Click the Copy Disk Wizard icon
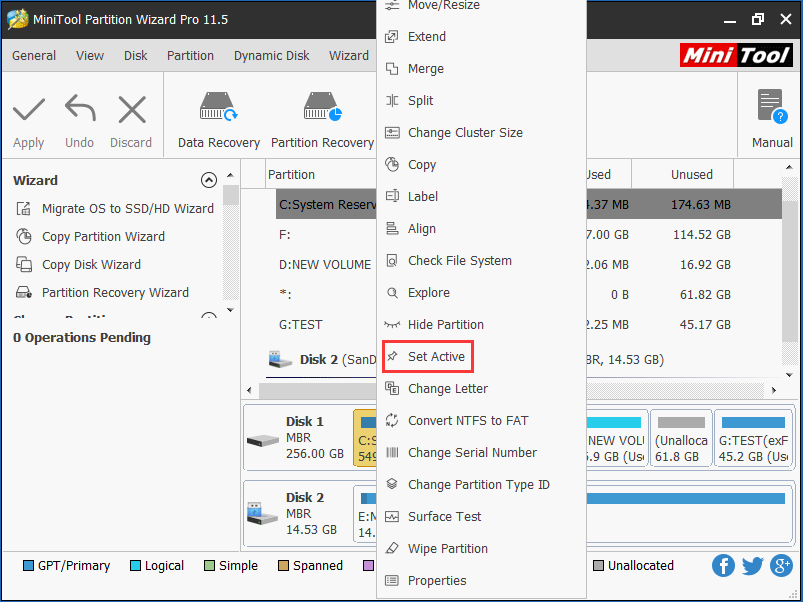 tap(24, 264)
